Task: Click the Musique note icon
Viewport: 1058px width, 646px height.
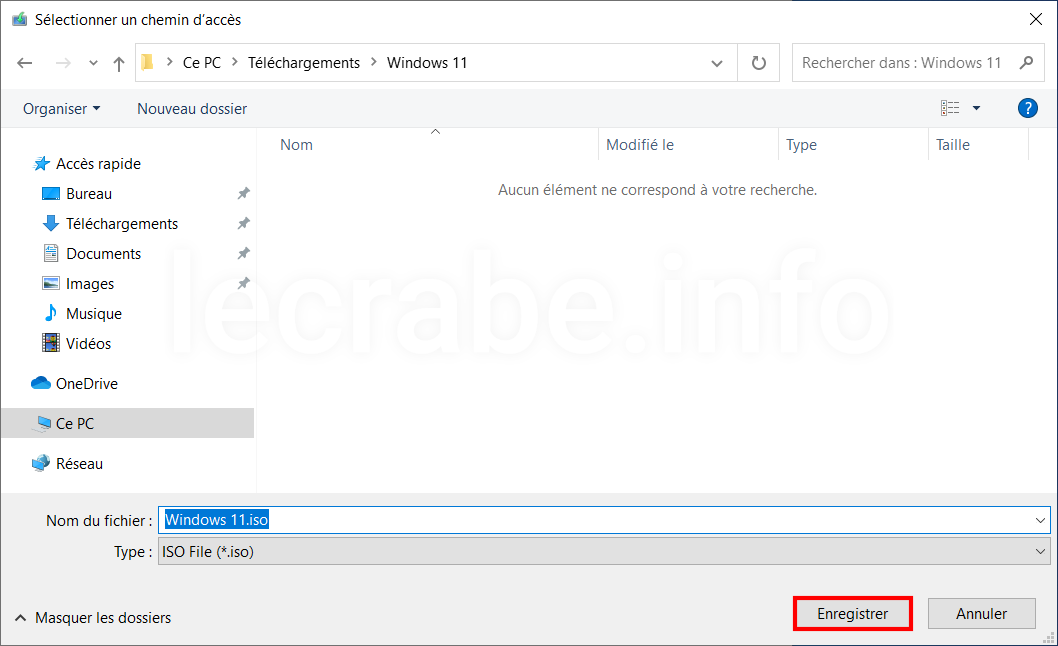Action: [51, 313]
